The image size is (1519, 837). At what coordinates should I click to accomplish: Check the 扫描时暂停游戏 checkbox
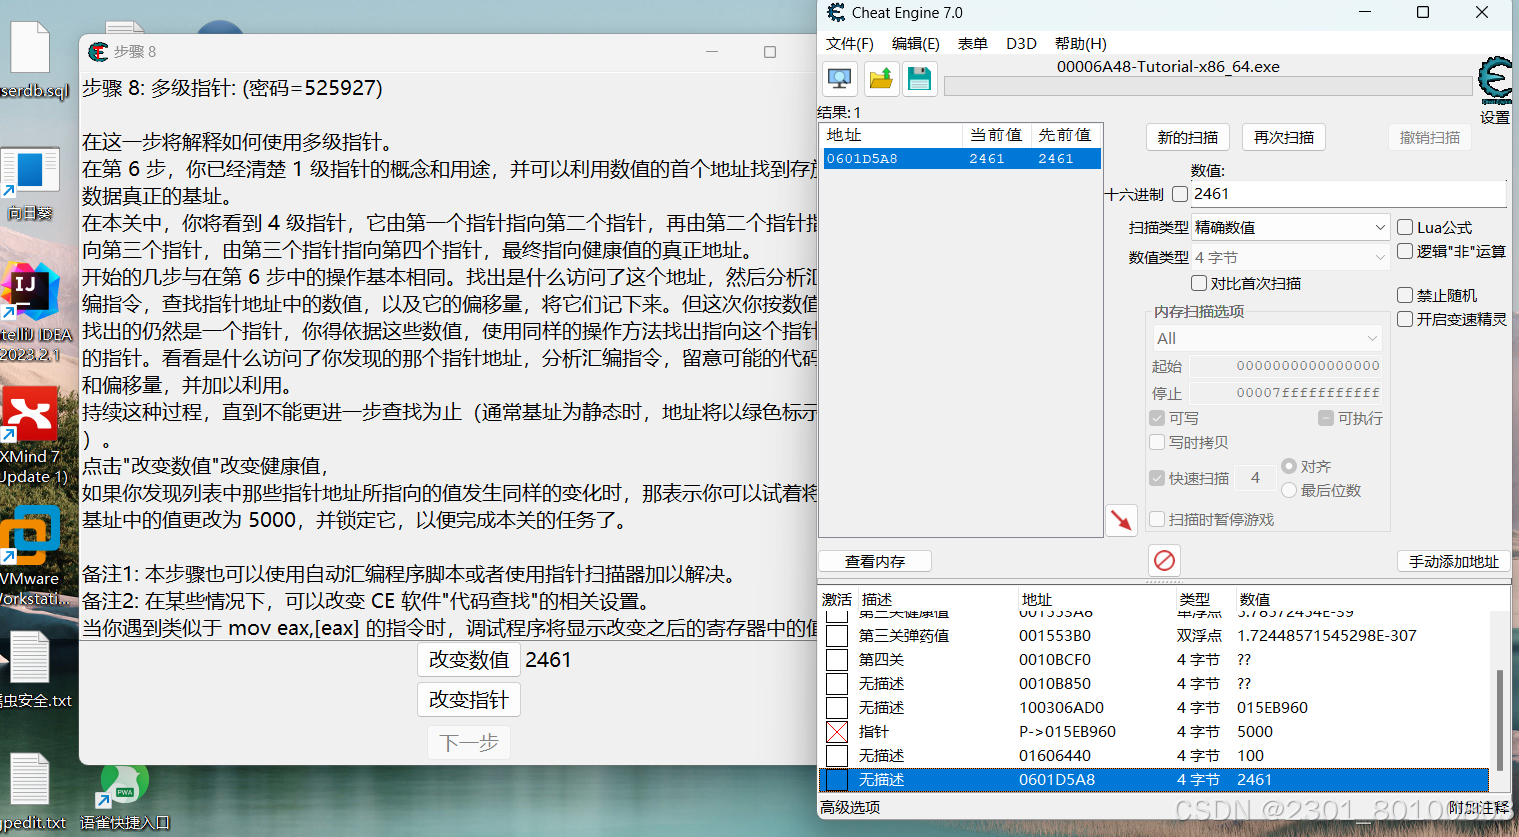1157,519
